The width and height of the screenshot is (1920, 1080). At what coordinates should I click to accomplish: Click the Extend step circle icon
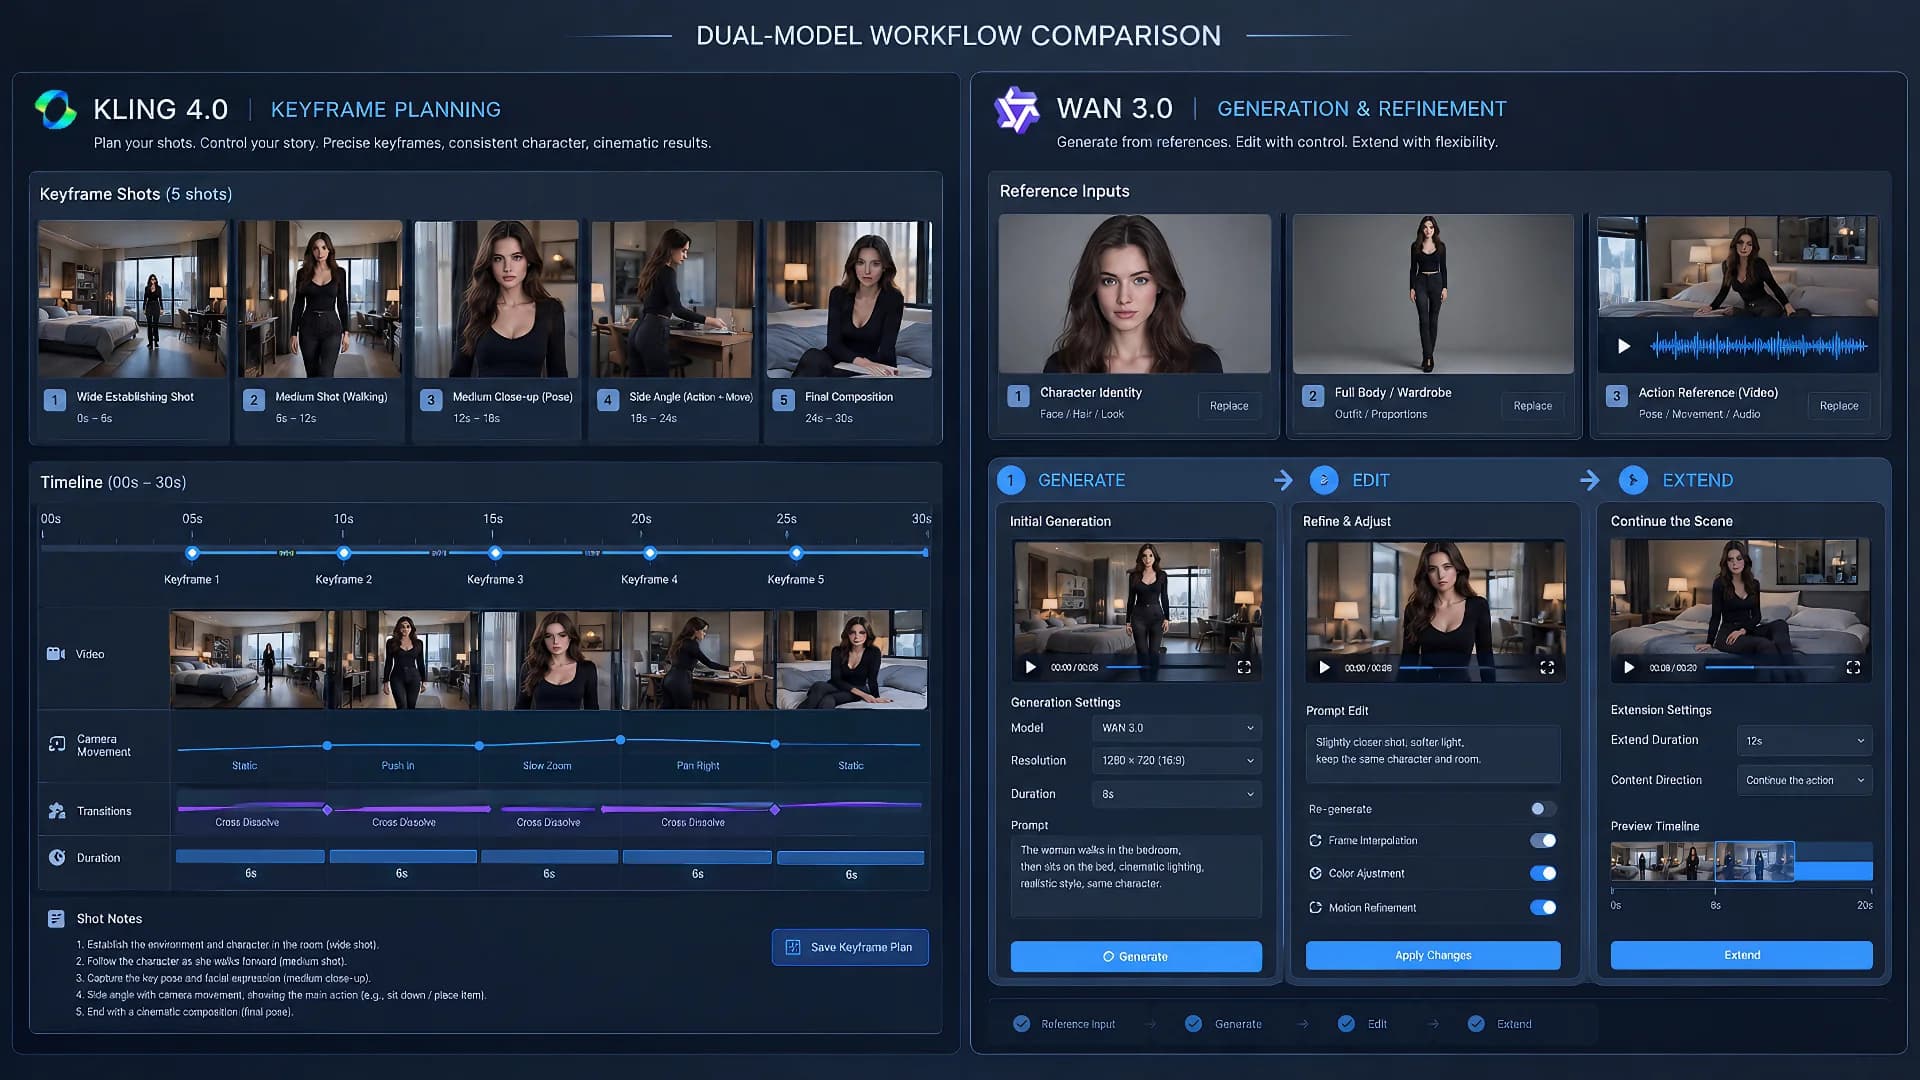point(1633,480)
